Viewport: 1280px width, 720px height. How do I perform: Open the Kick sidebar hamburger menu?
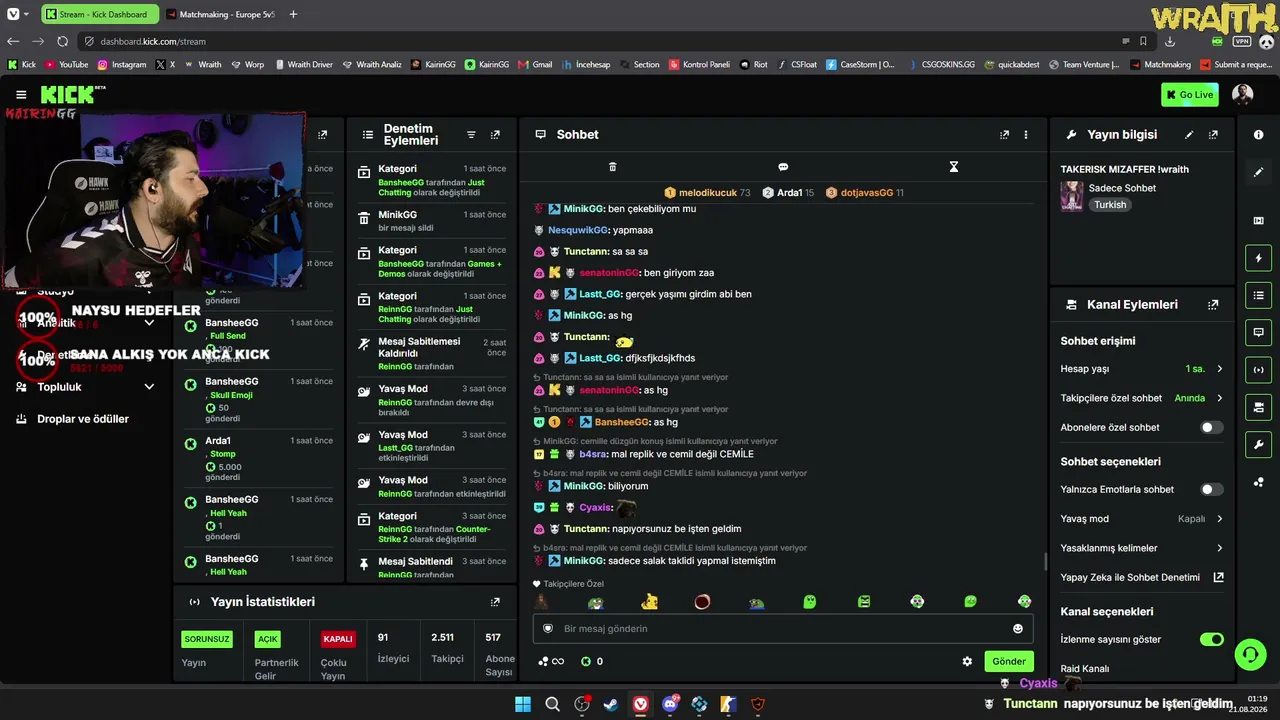click(21, 95)
